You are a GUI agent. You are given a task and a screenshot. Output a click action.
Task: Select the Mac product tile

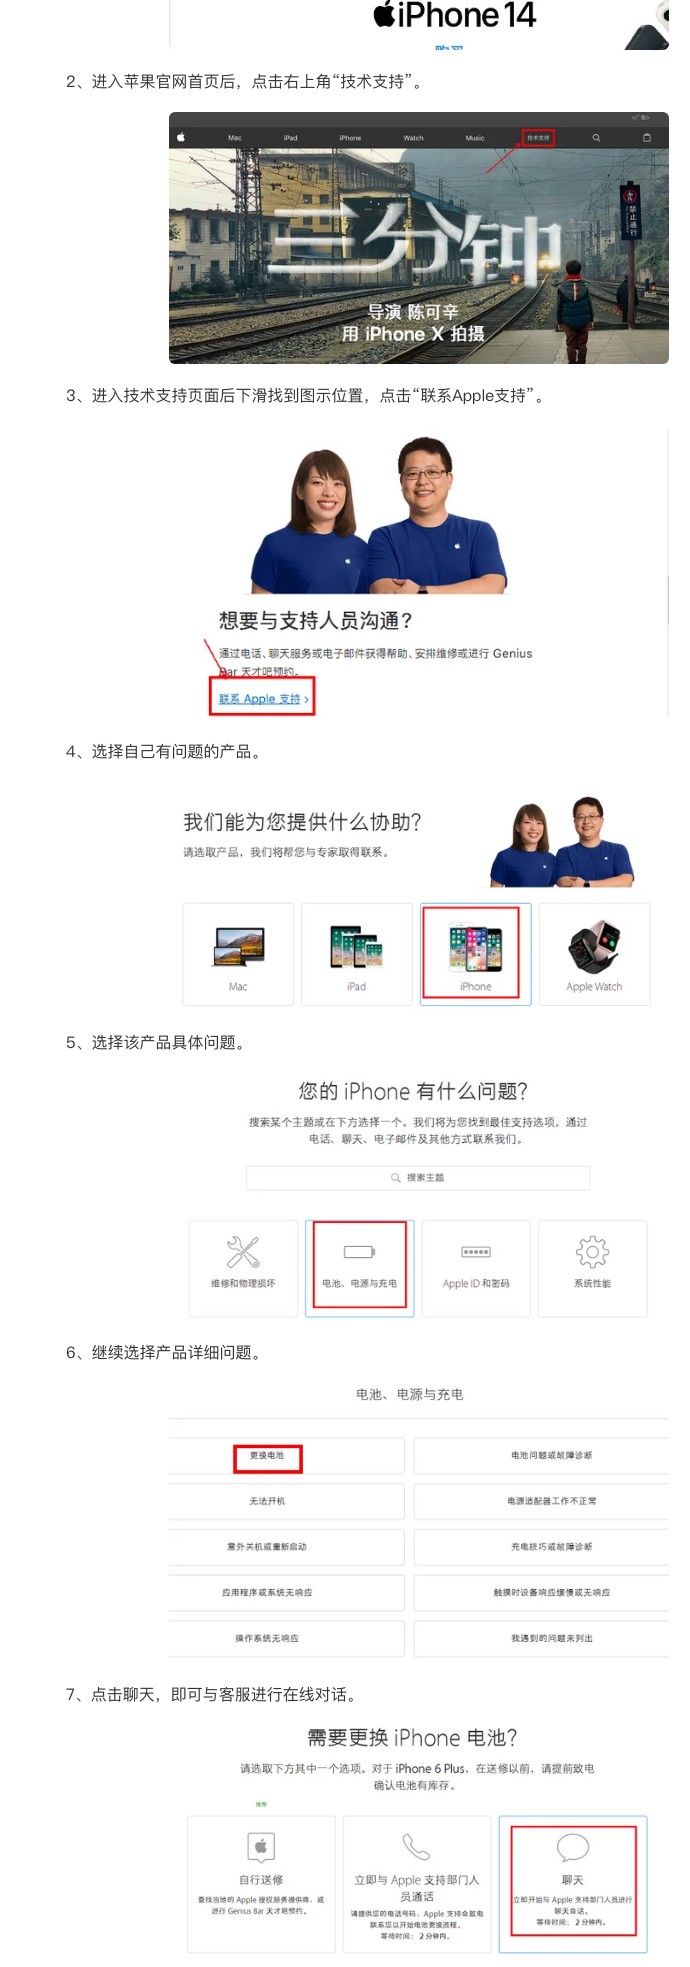(238, 954)
